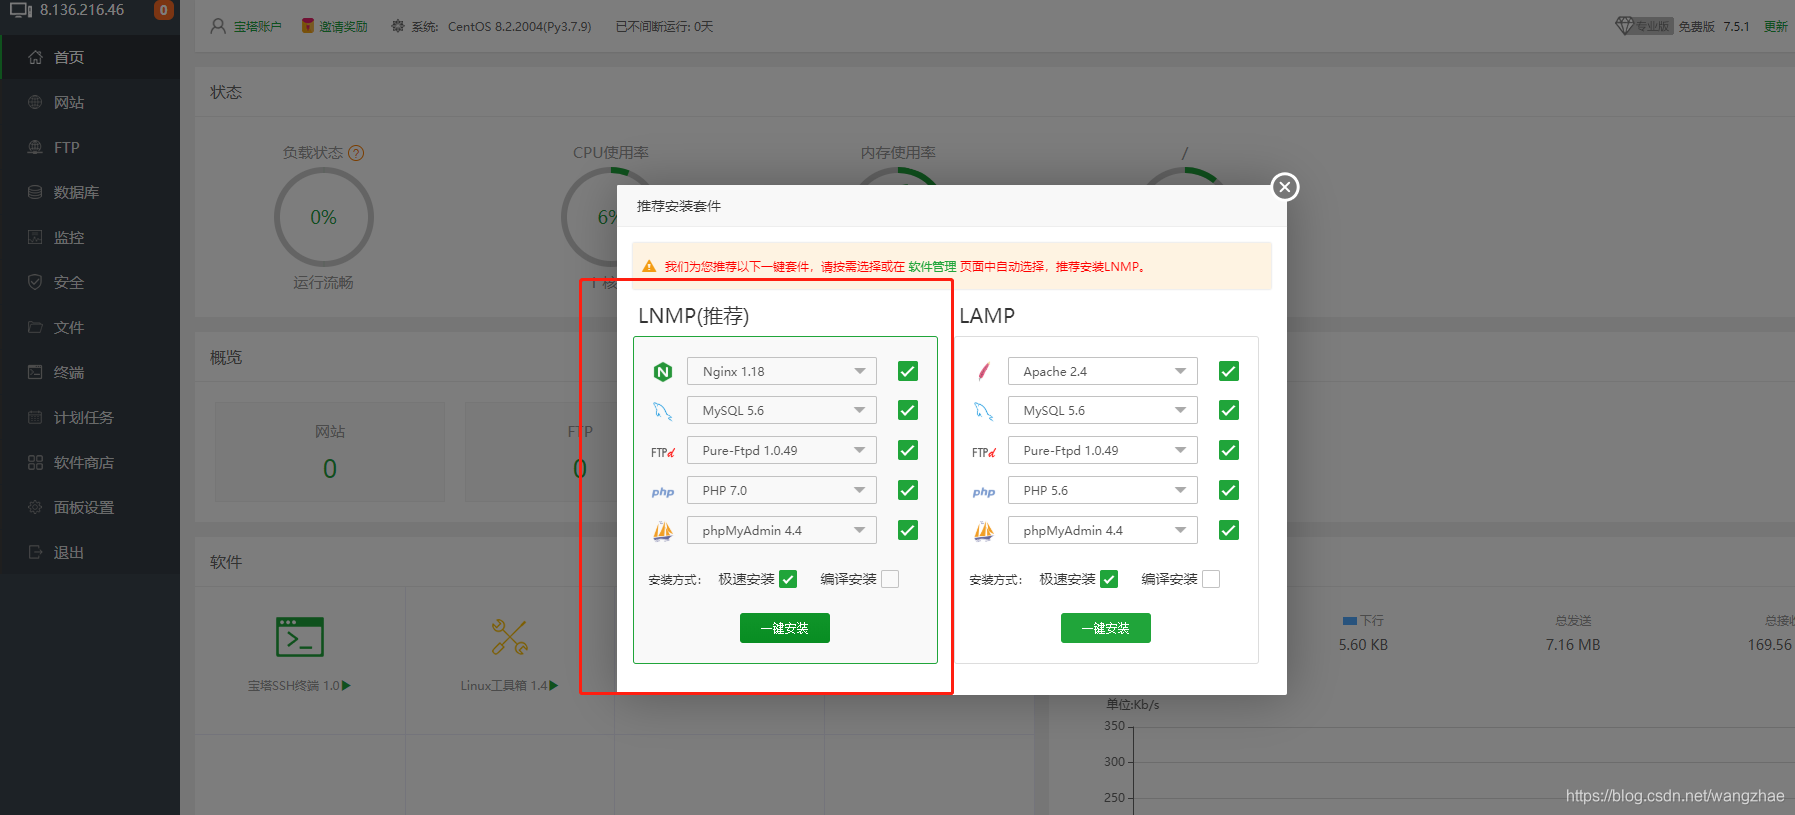Click the MySQL dolphin icon in LAMP

click(984, 411)
